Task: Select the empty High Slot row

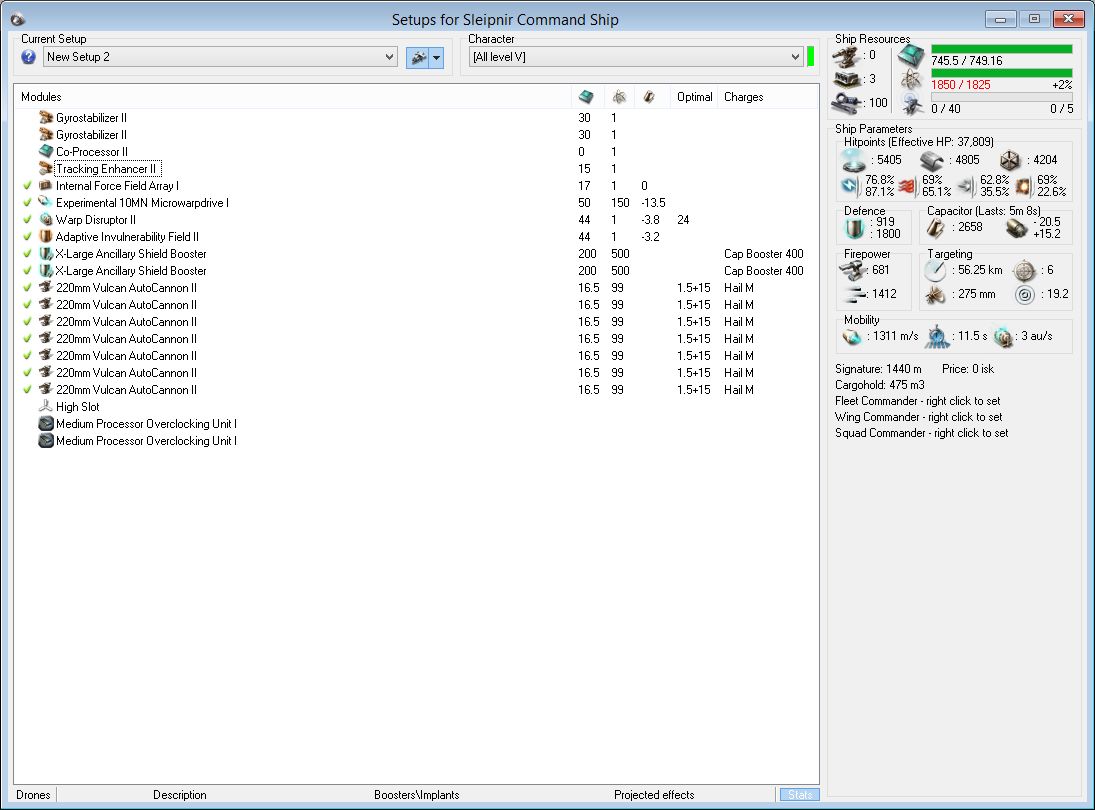Action: (416, 406)
